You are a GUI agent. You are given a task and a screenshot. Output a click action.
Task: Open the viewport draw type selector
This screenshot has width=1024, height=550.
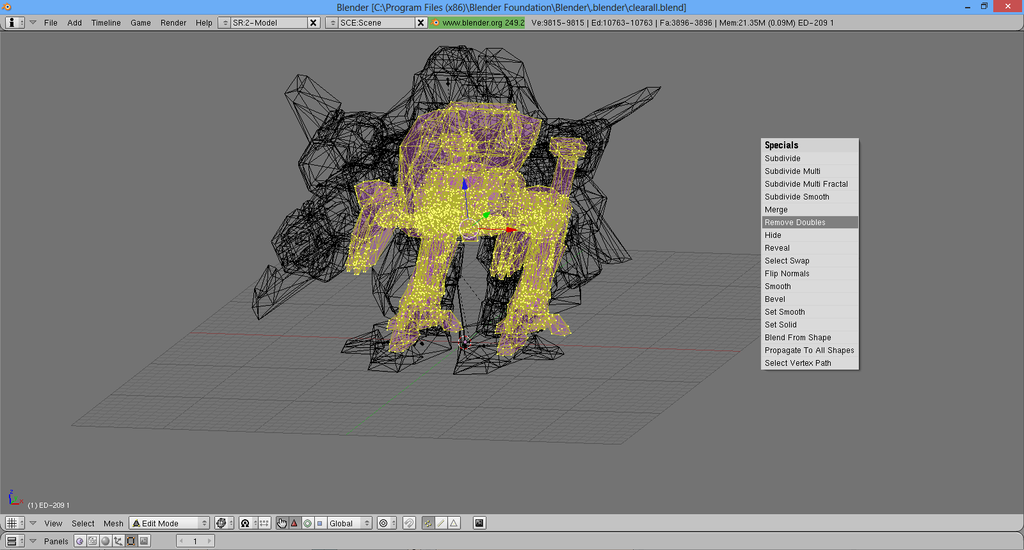pos(224,523)
